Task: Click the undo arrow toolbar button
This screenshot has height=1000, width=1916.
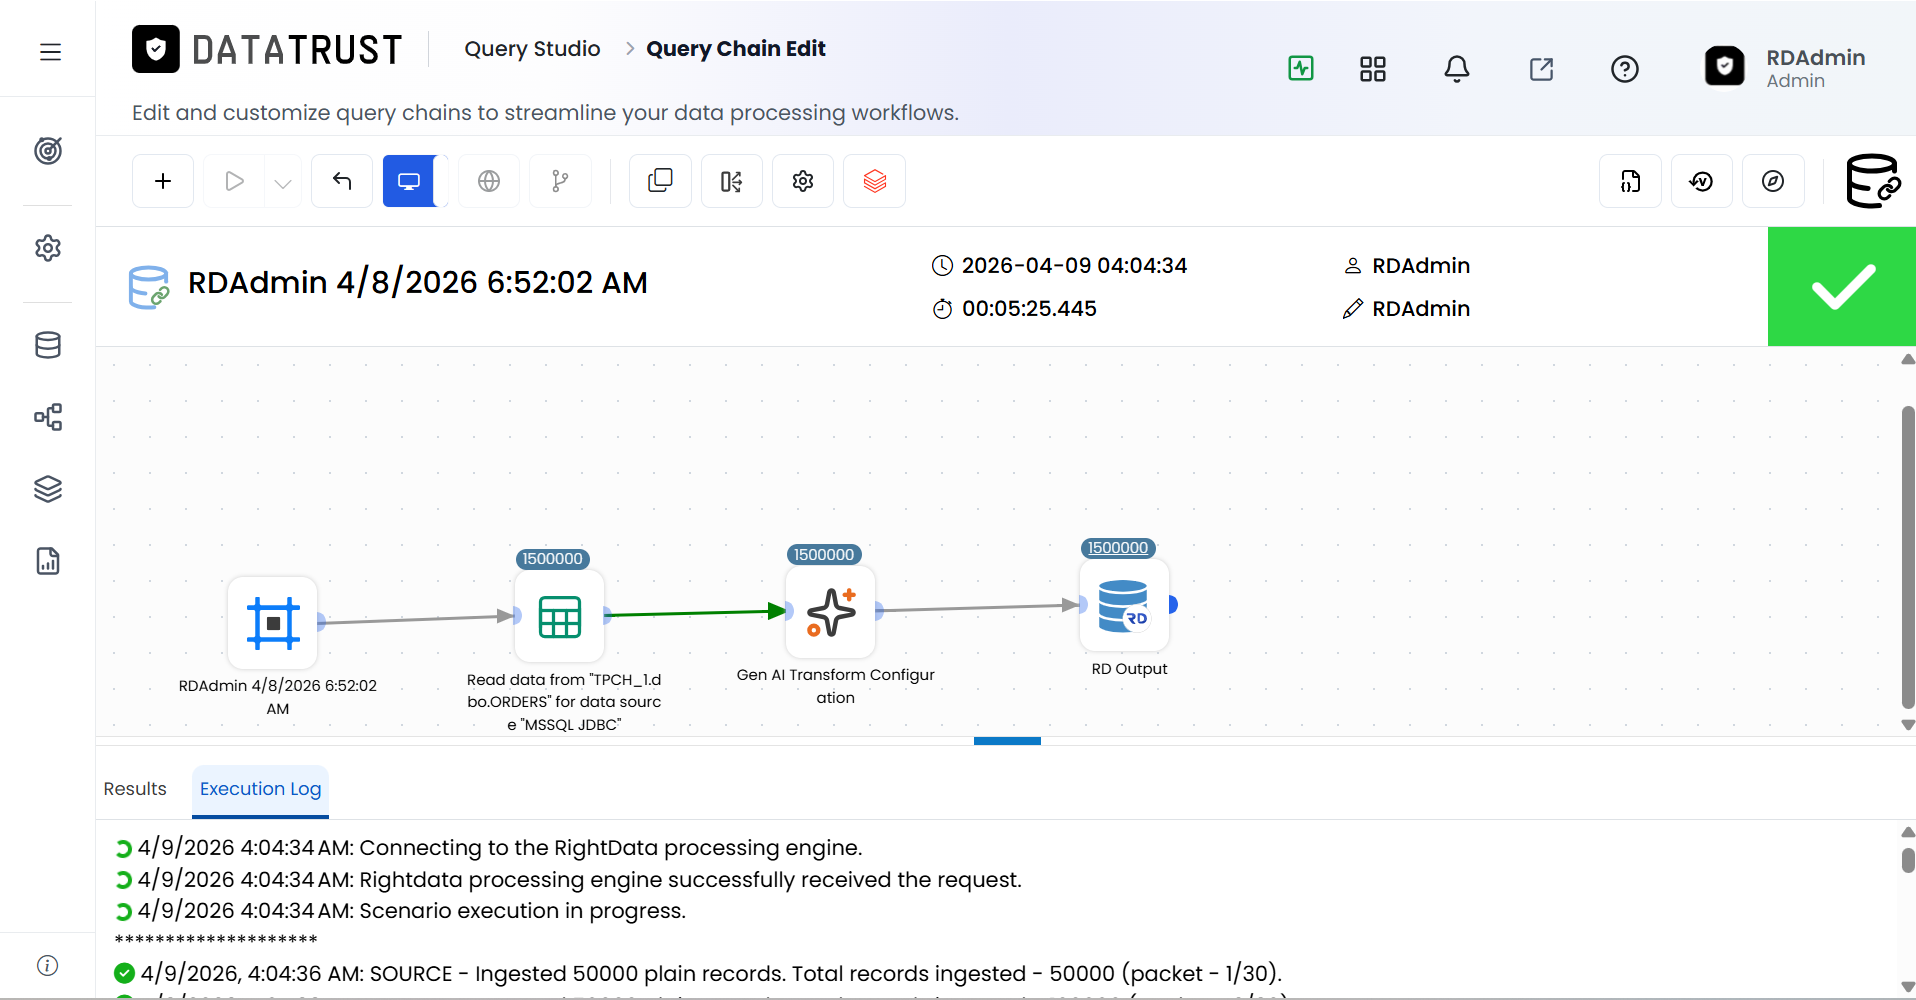Action: coord(342,181)
